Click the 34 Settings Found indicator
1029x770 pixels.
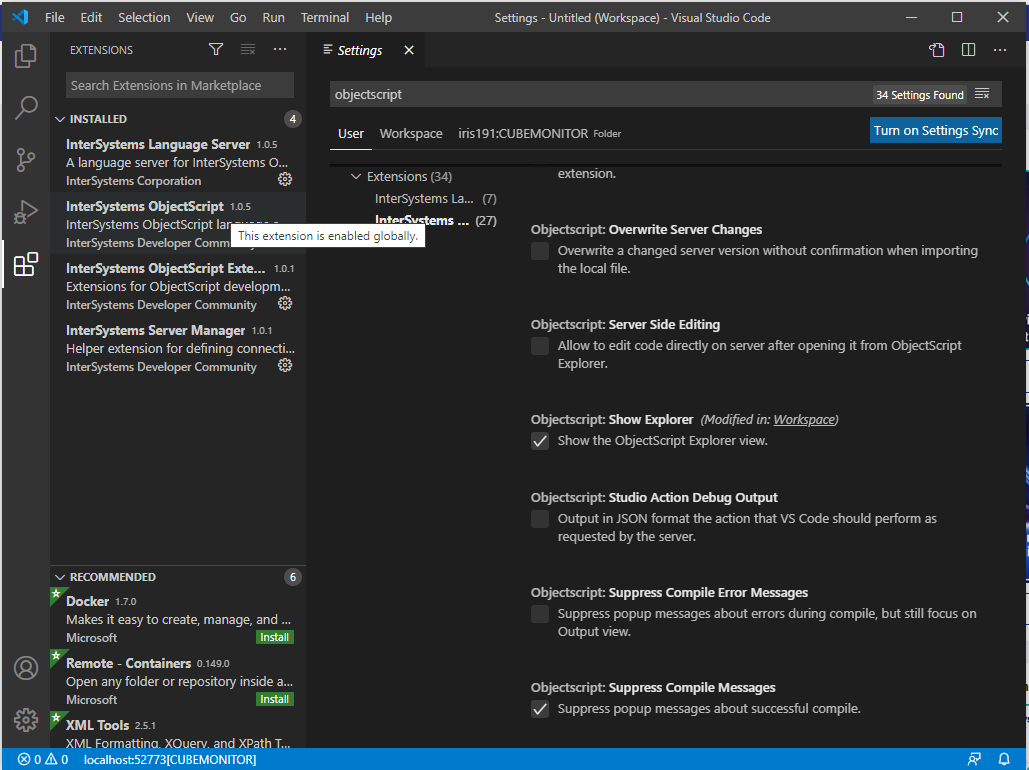(x=919, y=95)
